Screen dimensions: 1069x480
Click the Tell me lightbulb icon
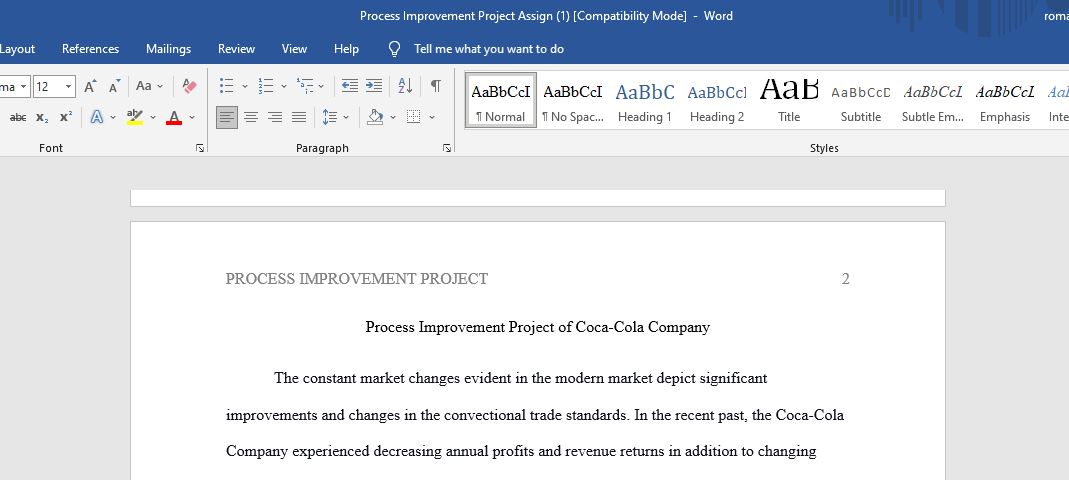point(394,49)
